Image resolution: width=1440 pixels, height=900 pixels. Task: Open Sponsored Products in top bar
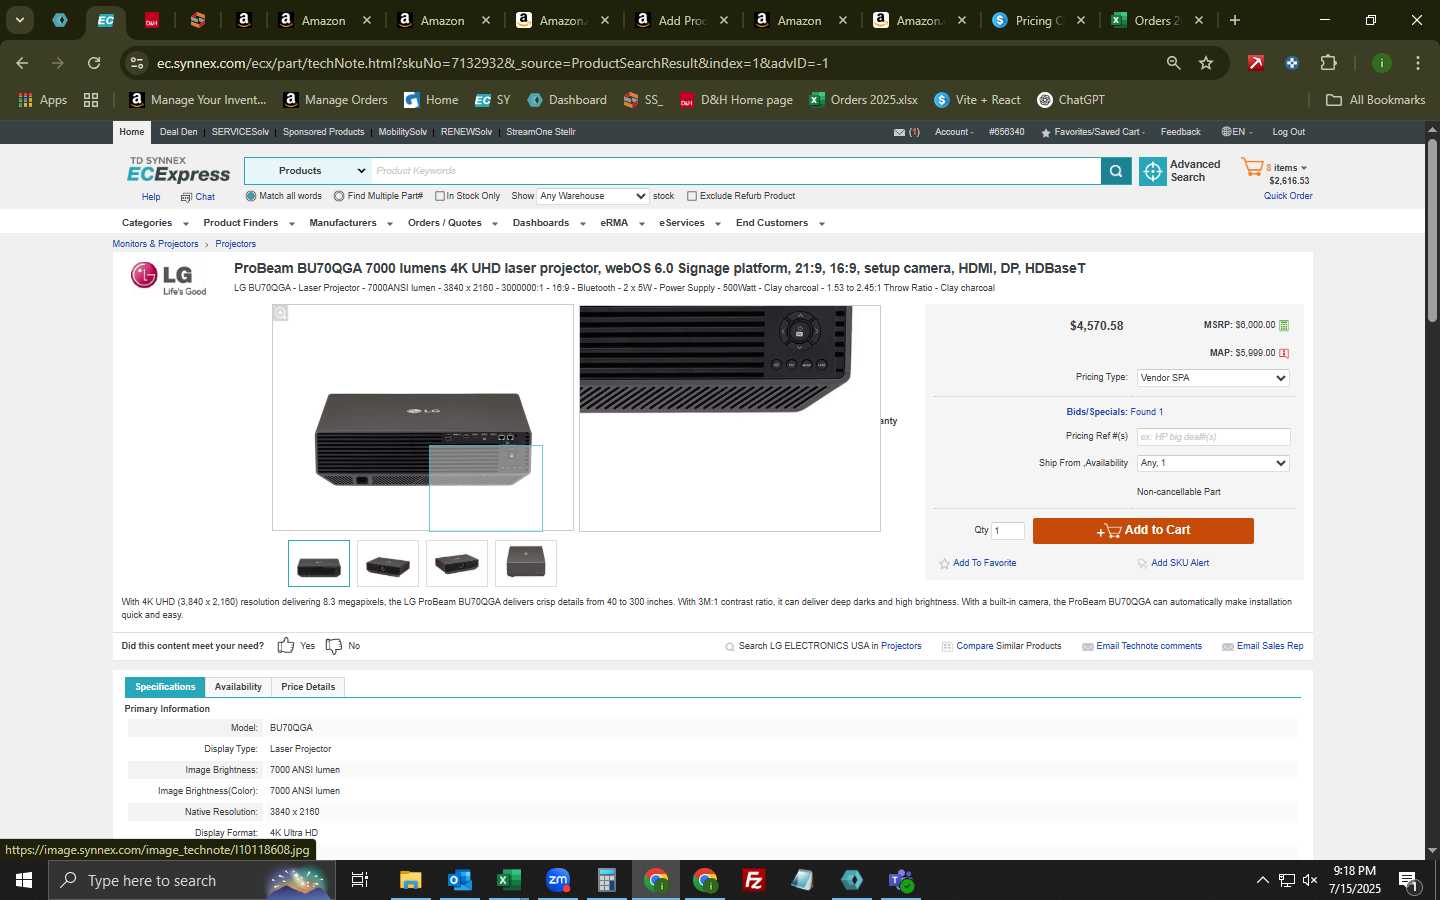pos(323,132)
